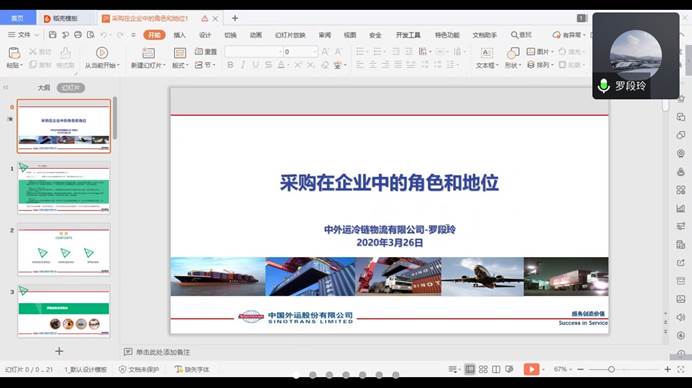Open the Slide Show (幻灯片放映) ribbon tab
The height and width of the screenshot is (388, 692).
(x=290, y=35)
